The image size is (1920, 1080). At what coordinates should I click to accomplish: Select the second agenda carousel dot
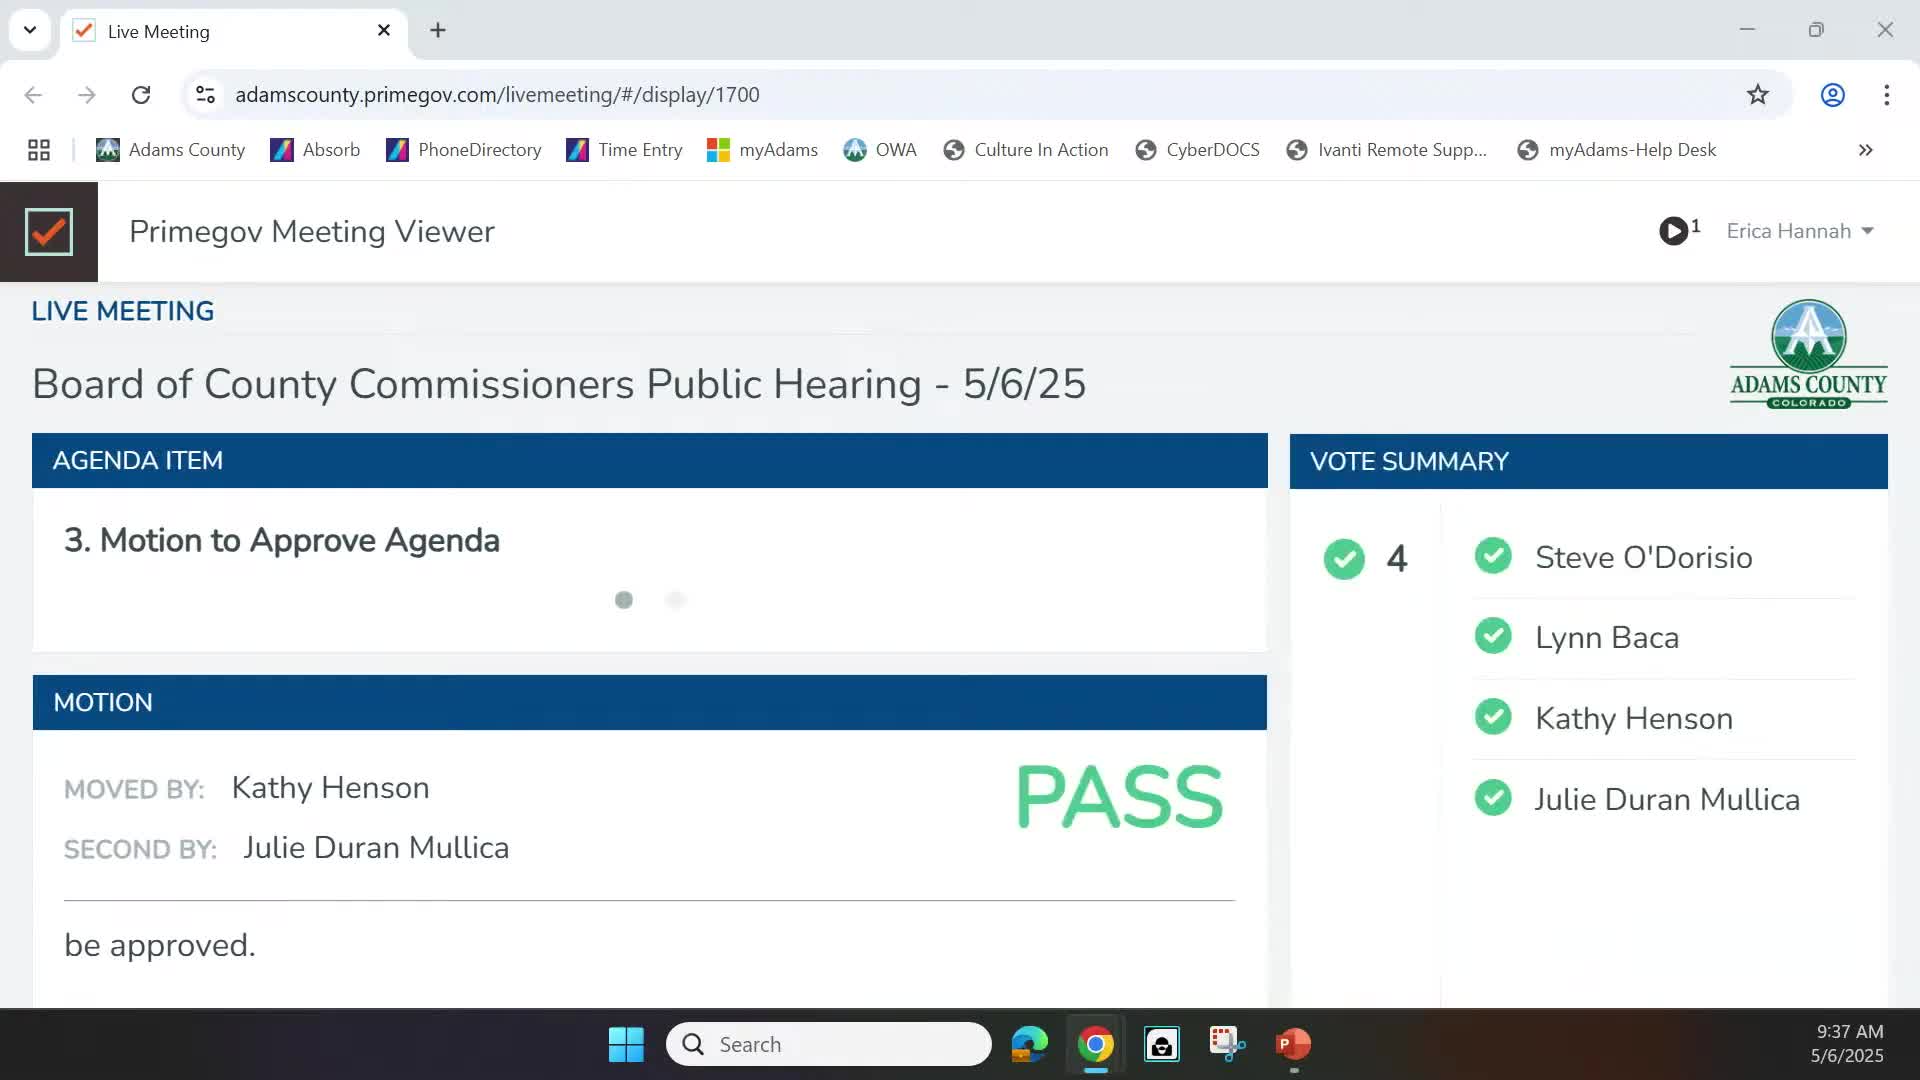[676, 600]
